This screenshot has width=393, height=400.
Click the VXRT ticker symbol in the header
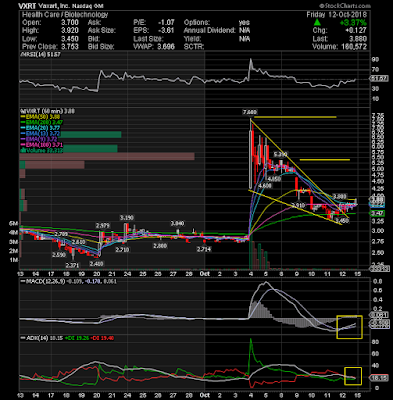26,6
